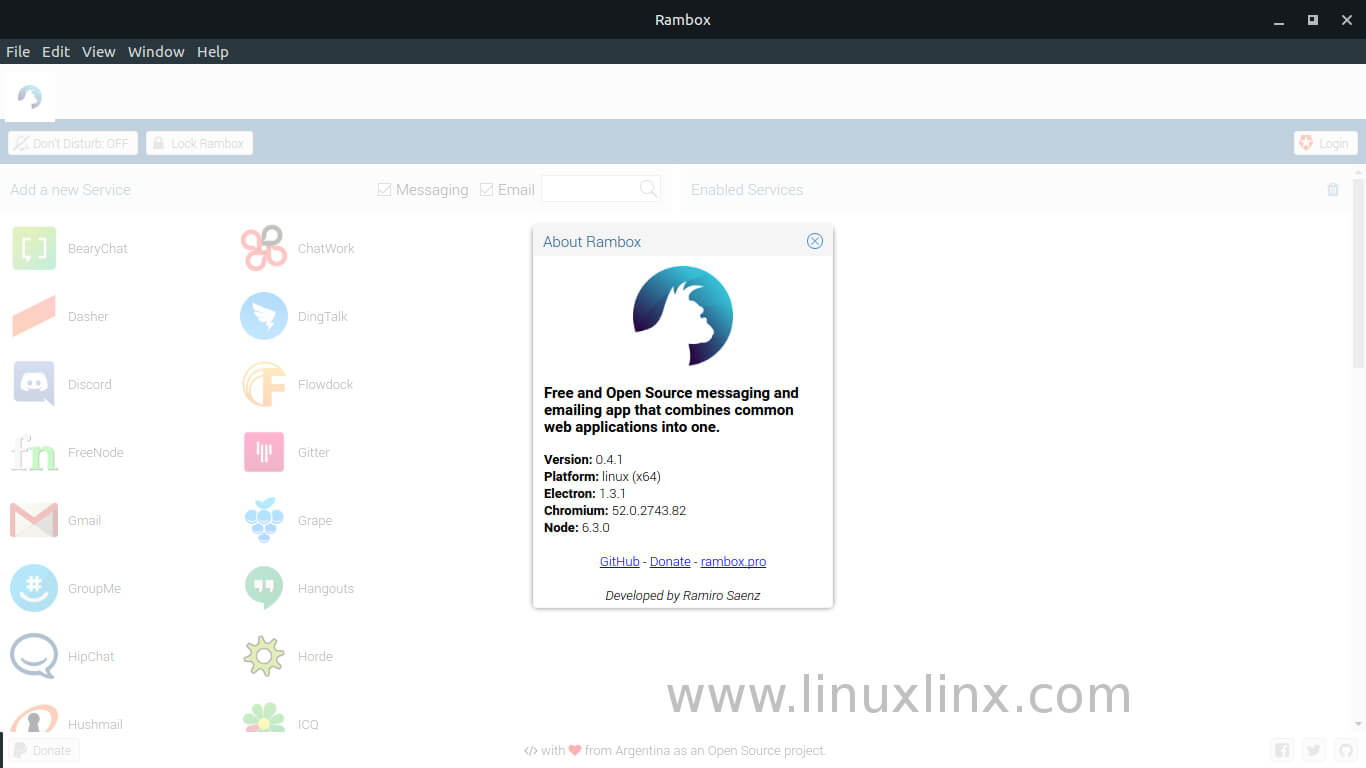
Task: Click the vertical scrollbar on the right
Action: click(1358, 272)
